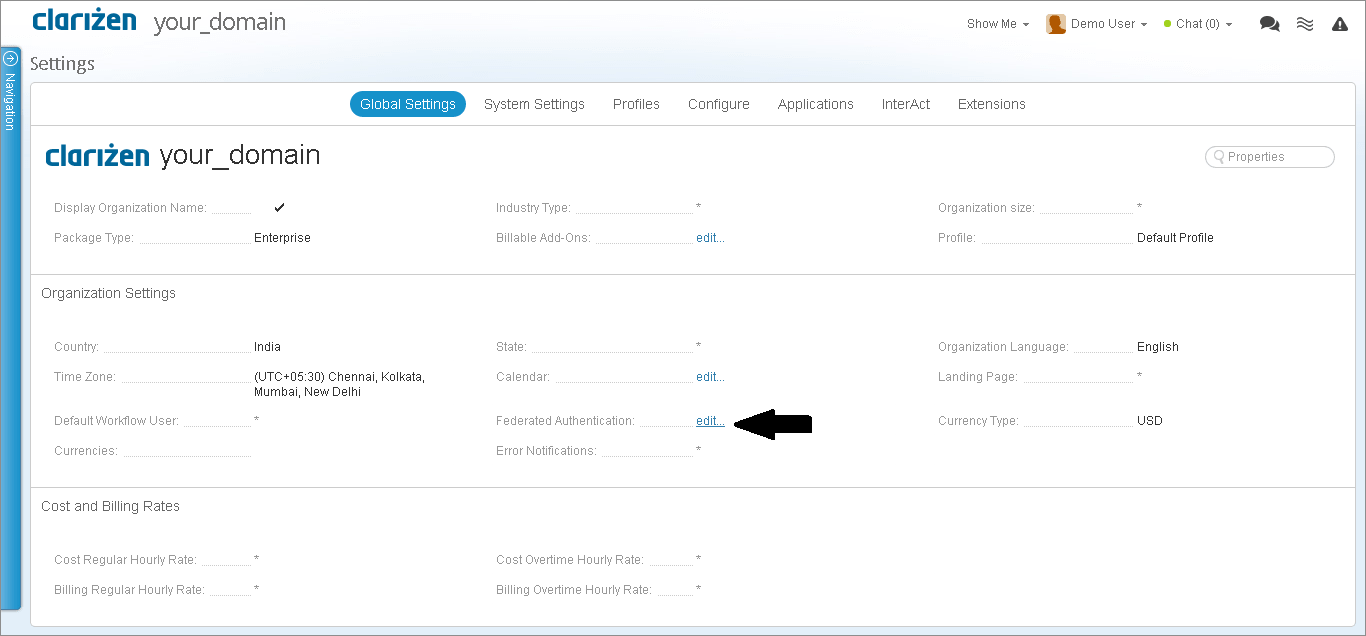This screenshot has width=1366, height=636.
Task: Expand the Navigation side panel arrow
Action: (11, 58)
